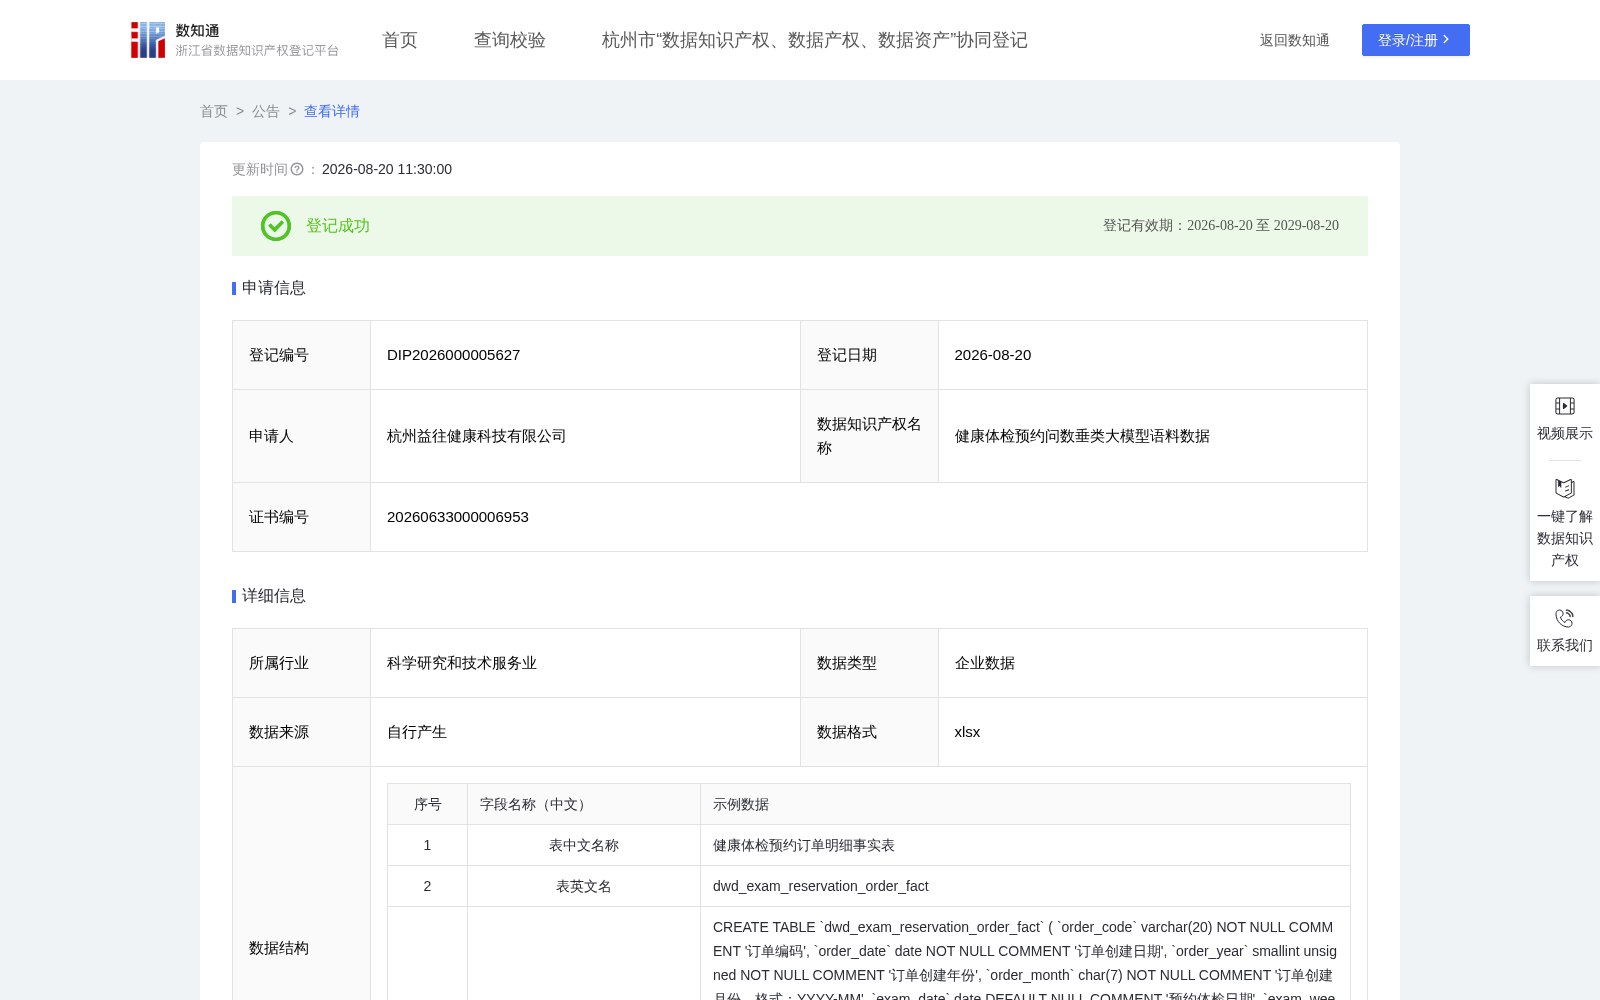Viewport: 1600px width, 1000px height.
Task: Click the 表中文名称 field cell
Action: click(x=584, y=845)
